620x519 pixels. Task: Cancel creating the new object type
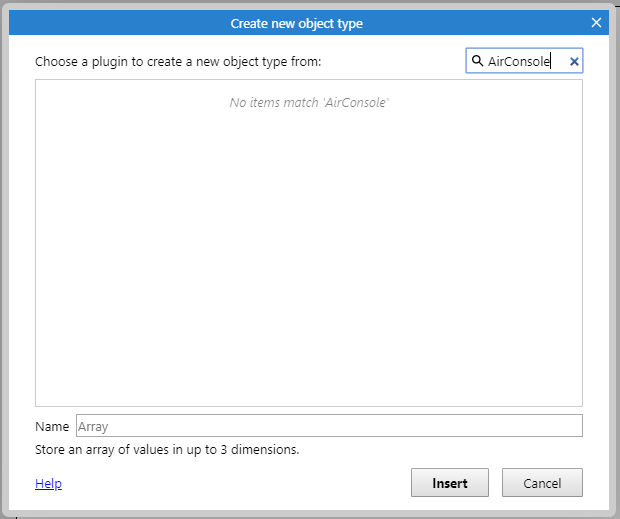pos(542,483)
